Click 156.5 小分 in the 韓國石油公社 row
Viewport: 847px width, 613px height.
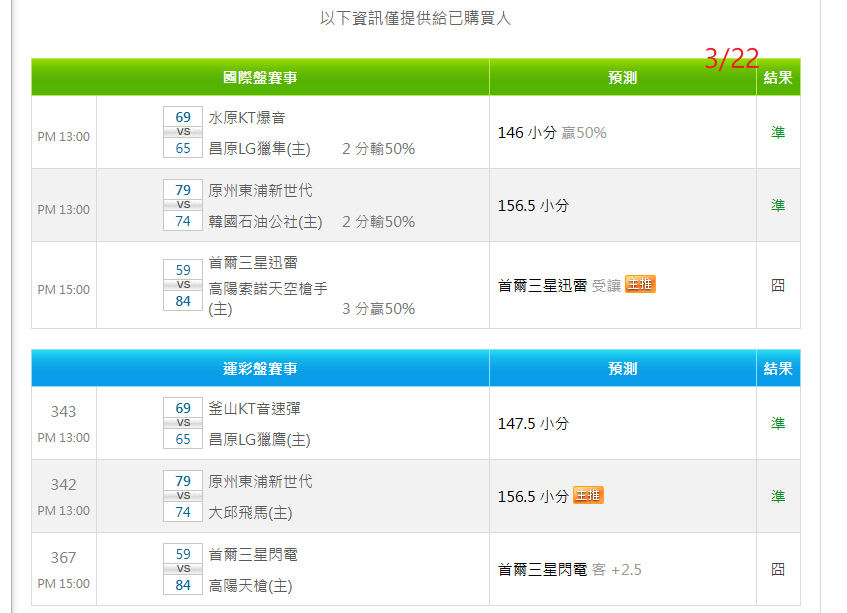(533, 206)
